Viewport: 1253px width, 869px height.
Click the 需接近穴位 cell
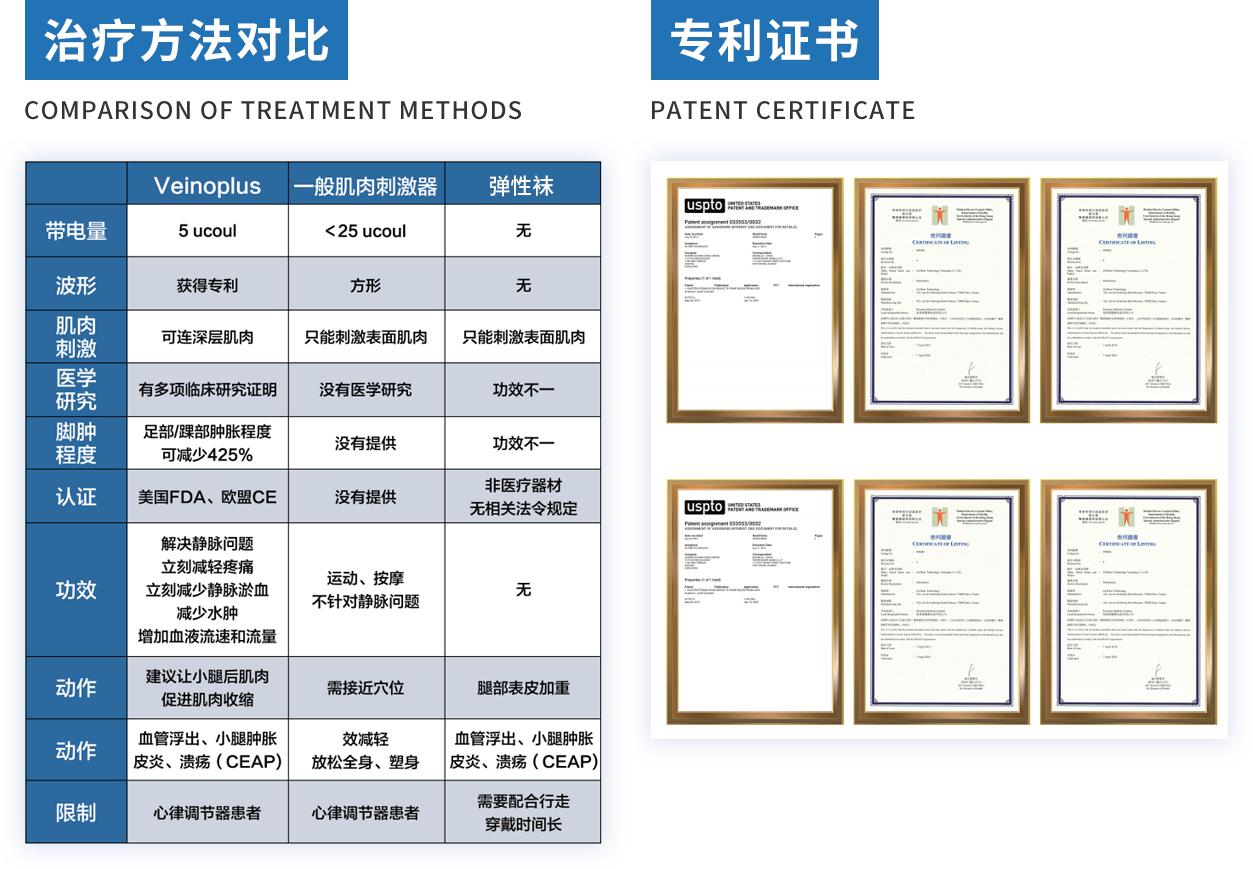366,688
